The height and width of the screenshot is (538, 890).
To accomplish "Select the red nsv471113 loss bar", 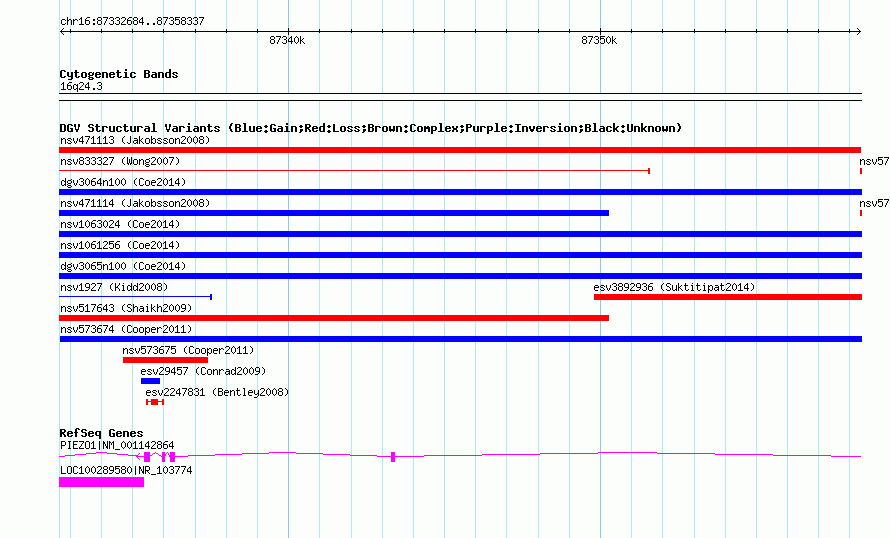I will 460,150.
